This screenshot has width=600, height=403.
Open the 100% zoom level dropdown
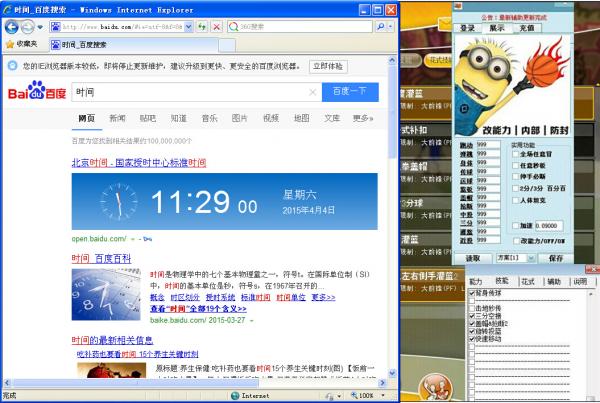click(383, 395)
